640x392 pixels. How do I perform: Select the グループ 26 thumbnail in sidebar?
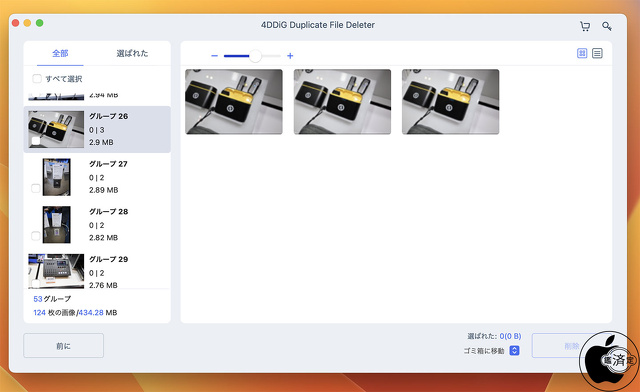56,129
